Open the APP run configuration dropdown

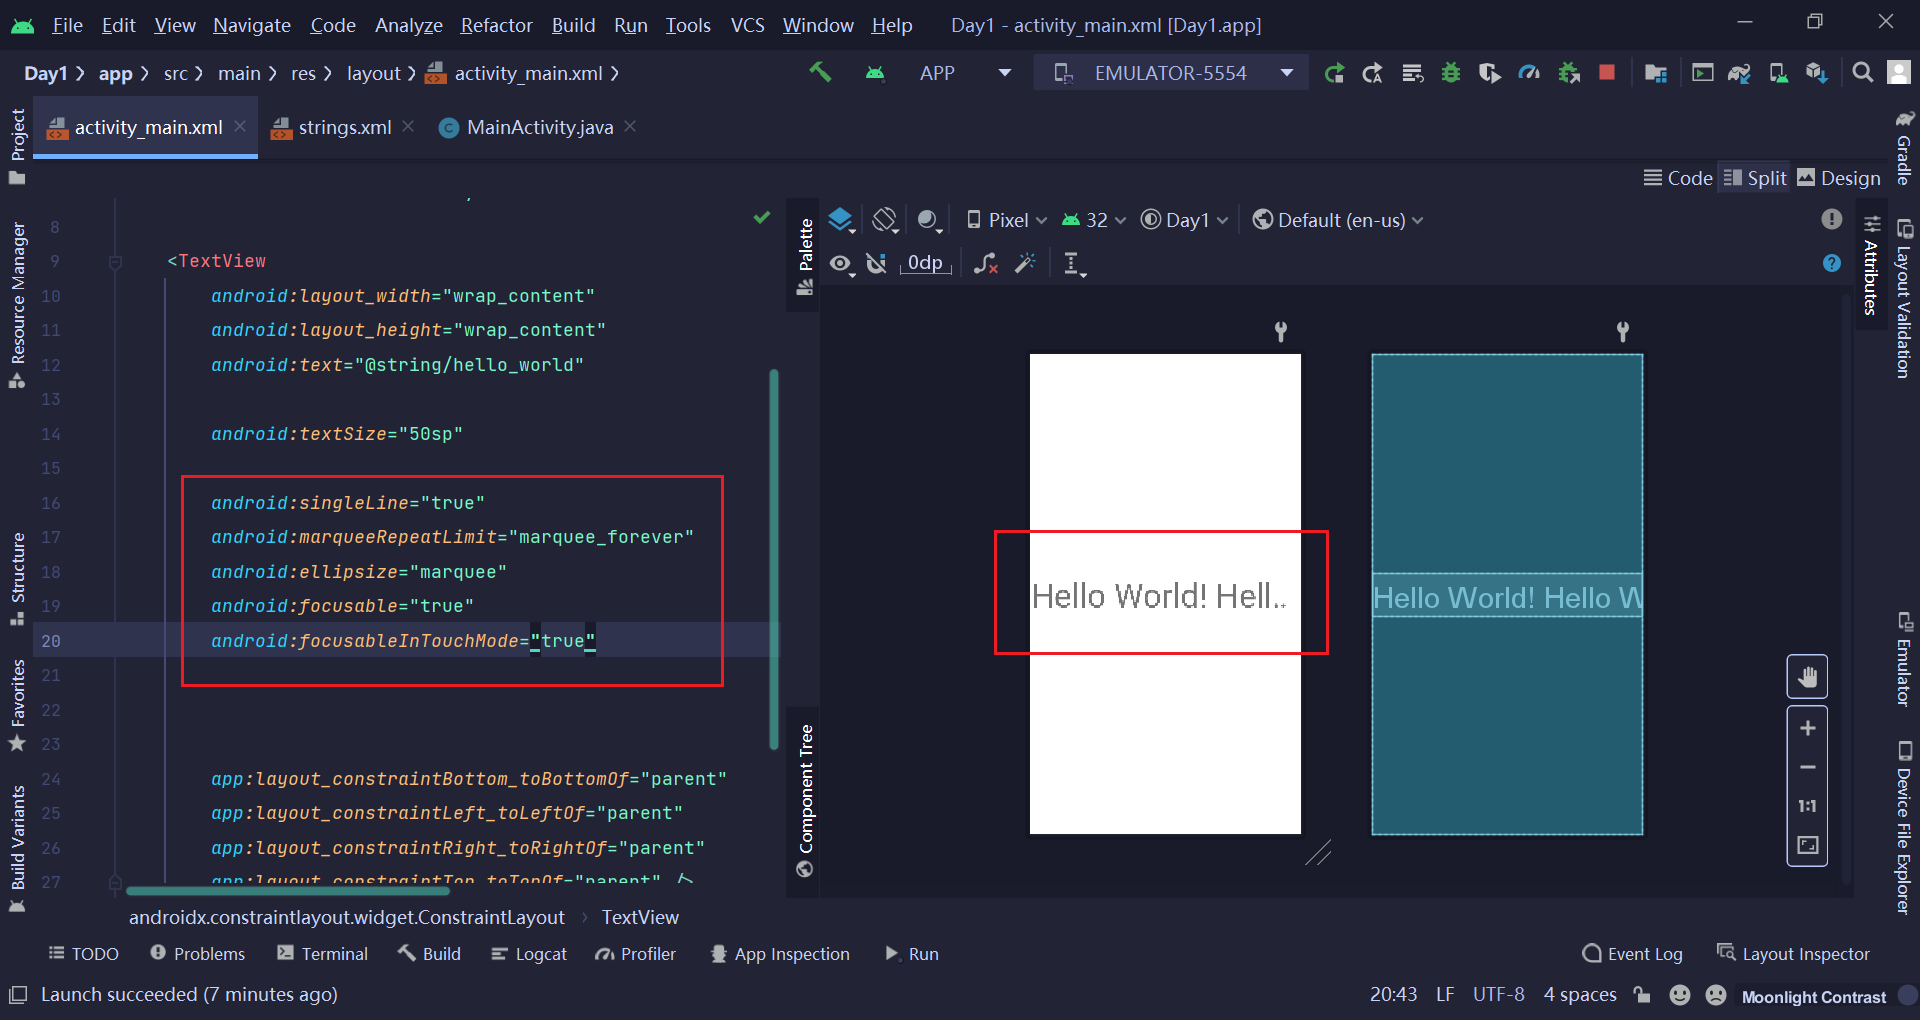(964, 73)
